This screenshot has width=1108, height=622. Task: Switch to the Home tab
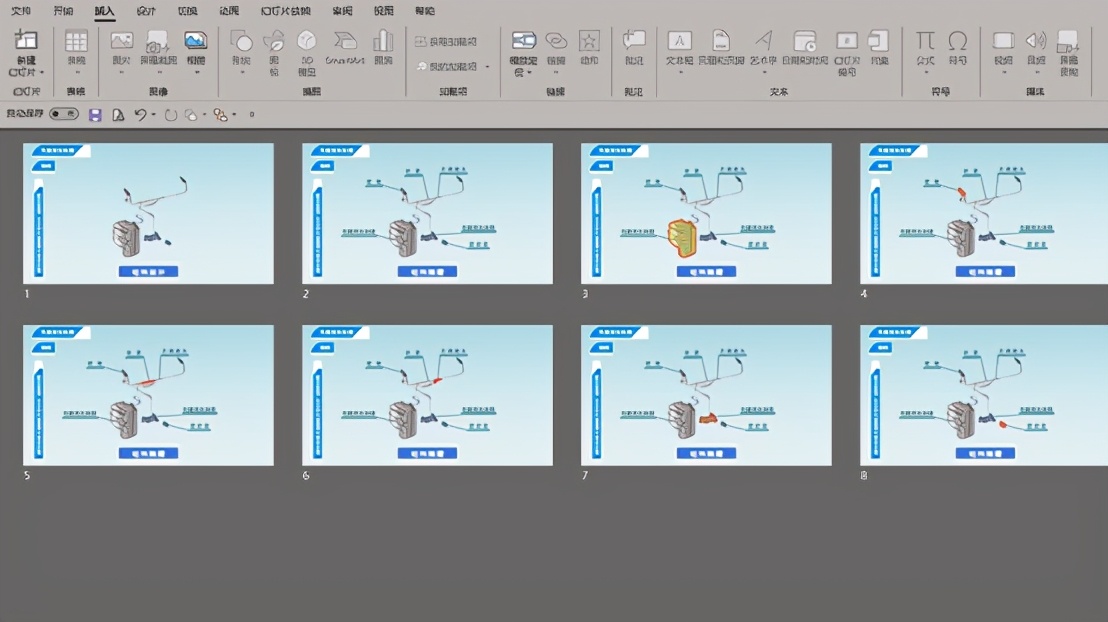63,11
